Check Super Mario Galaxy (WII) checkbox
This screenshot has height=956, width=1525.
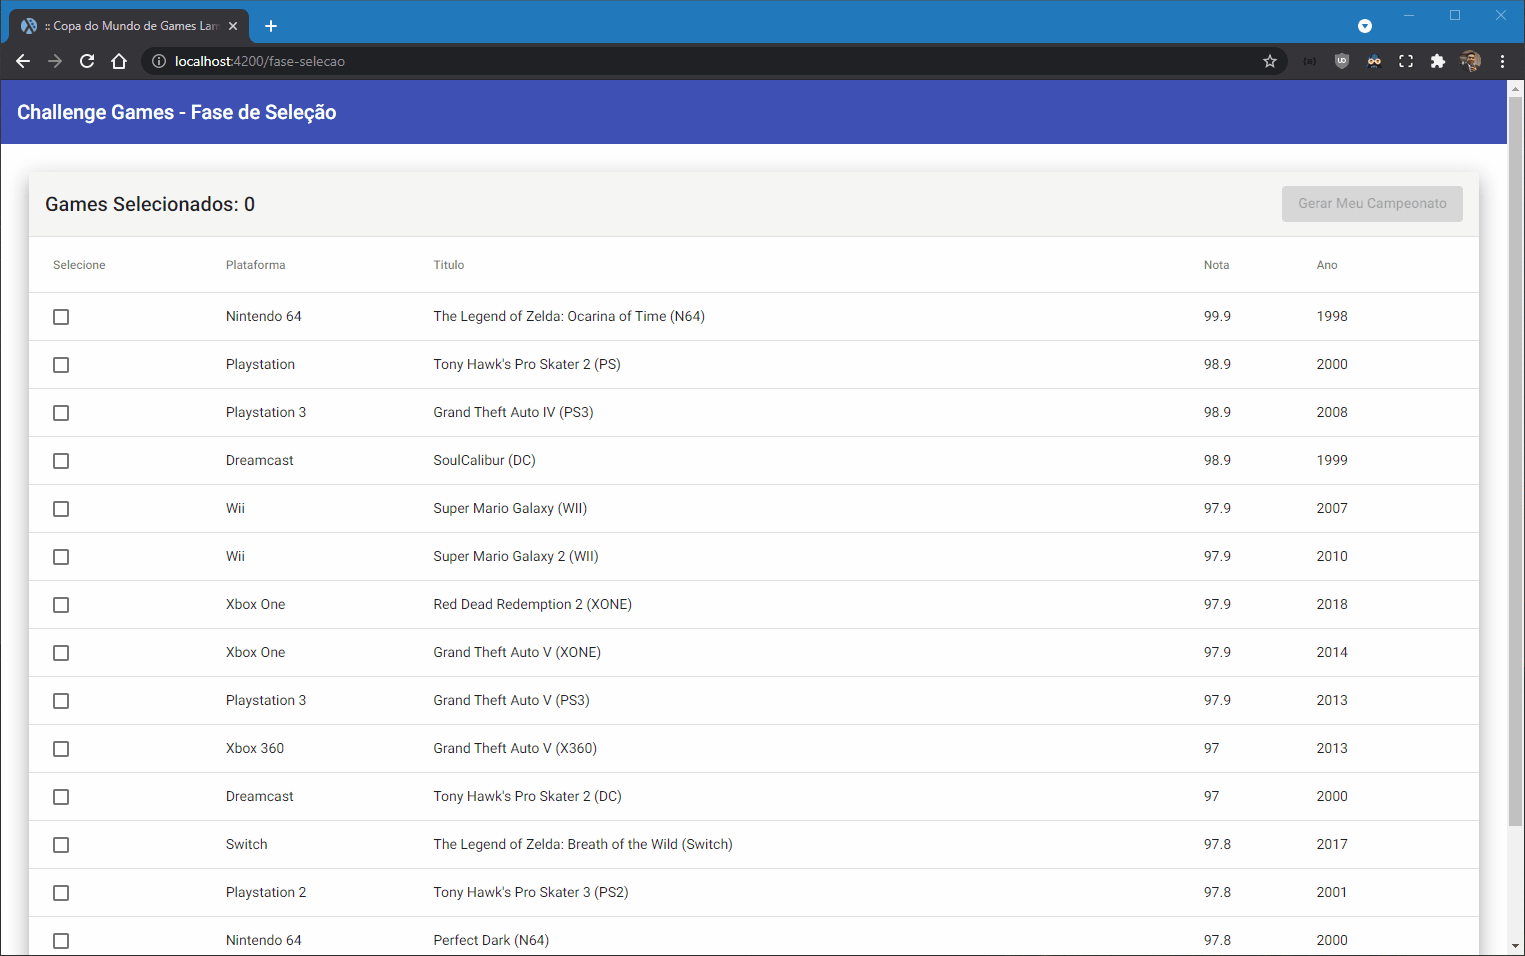(x=61, y=509)
